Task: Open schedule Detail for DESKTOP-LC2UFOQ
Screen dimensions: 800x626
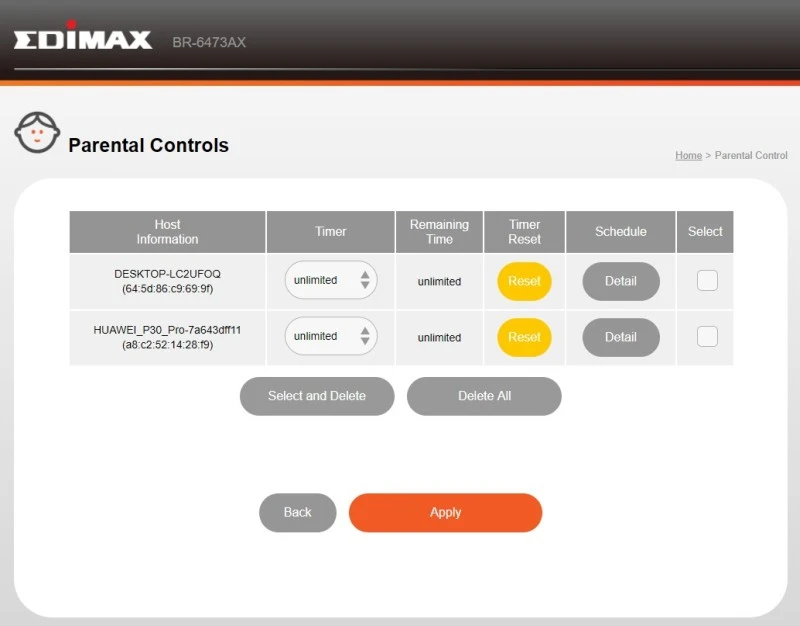Action: pyautogui.click(x=620, y=281)
